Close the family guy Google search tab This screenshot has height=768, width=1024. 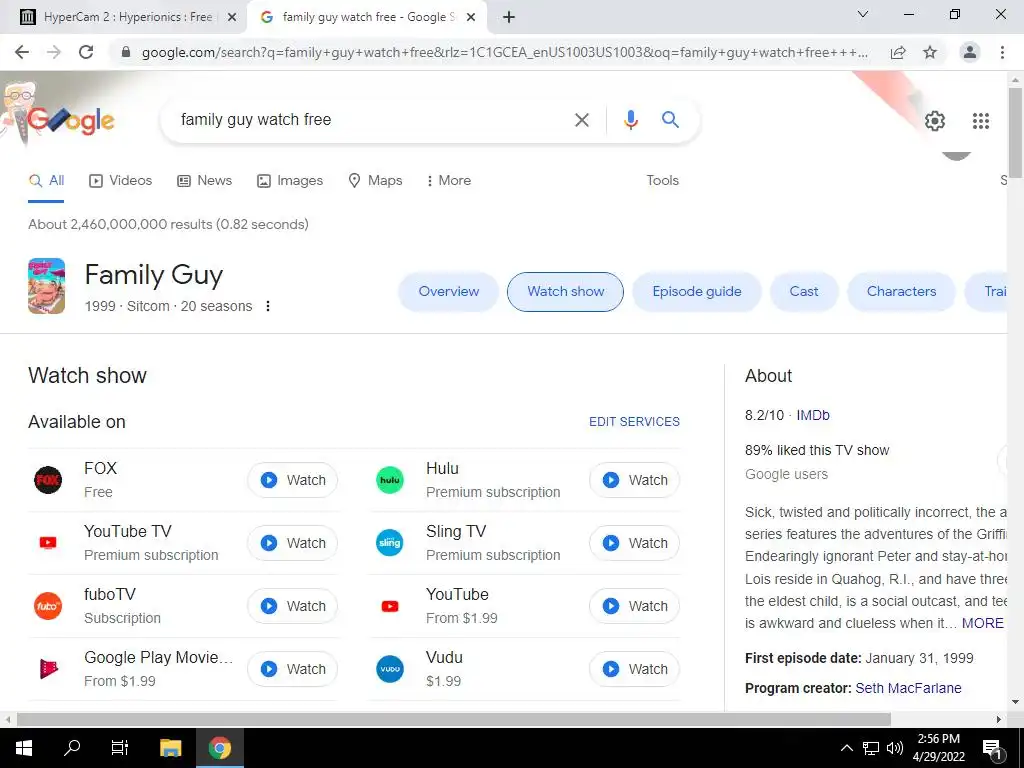(471, 17)
